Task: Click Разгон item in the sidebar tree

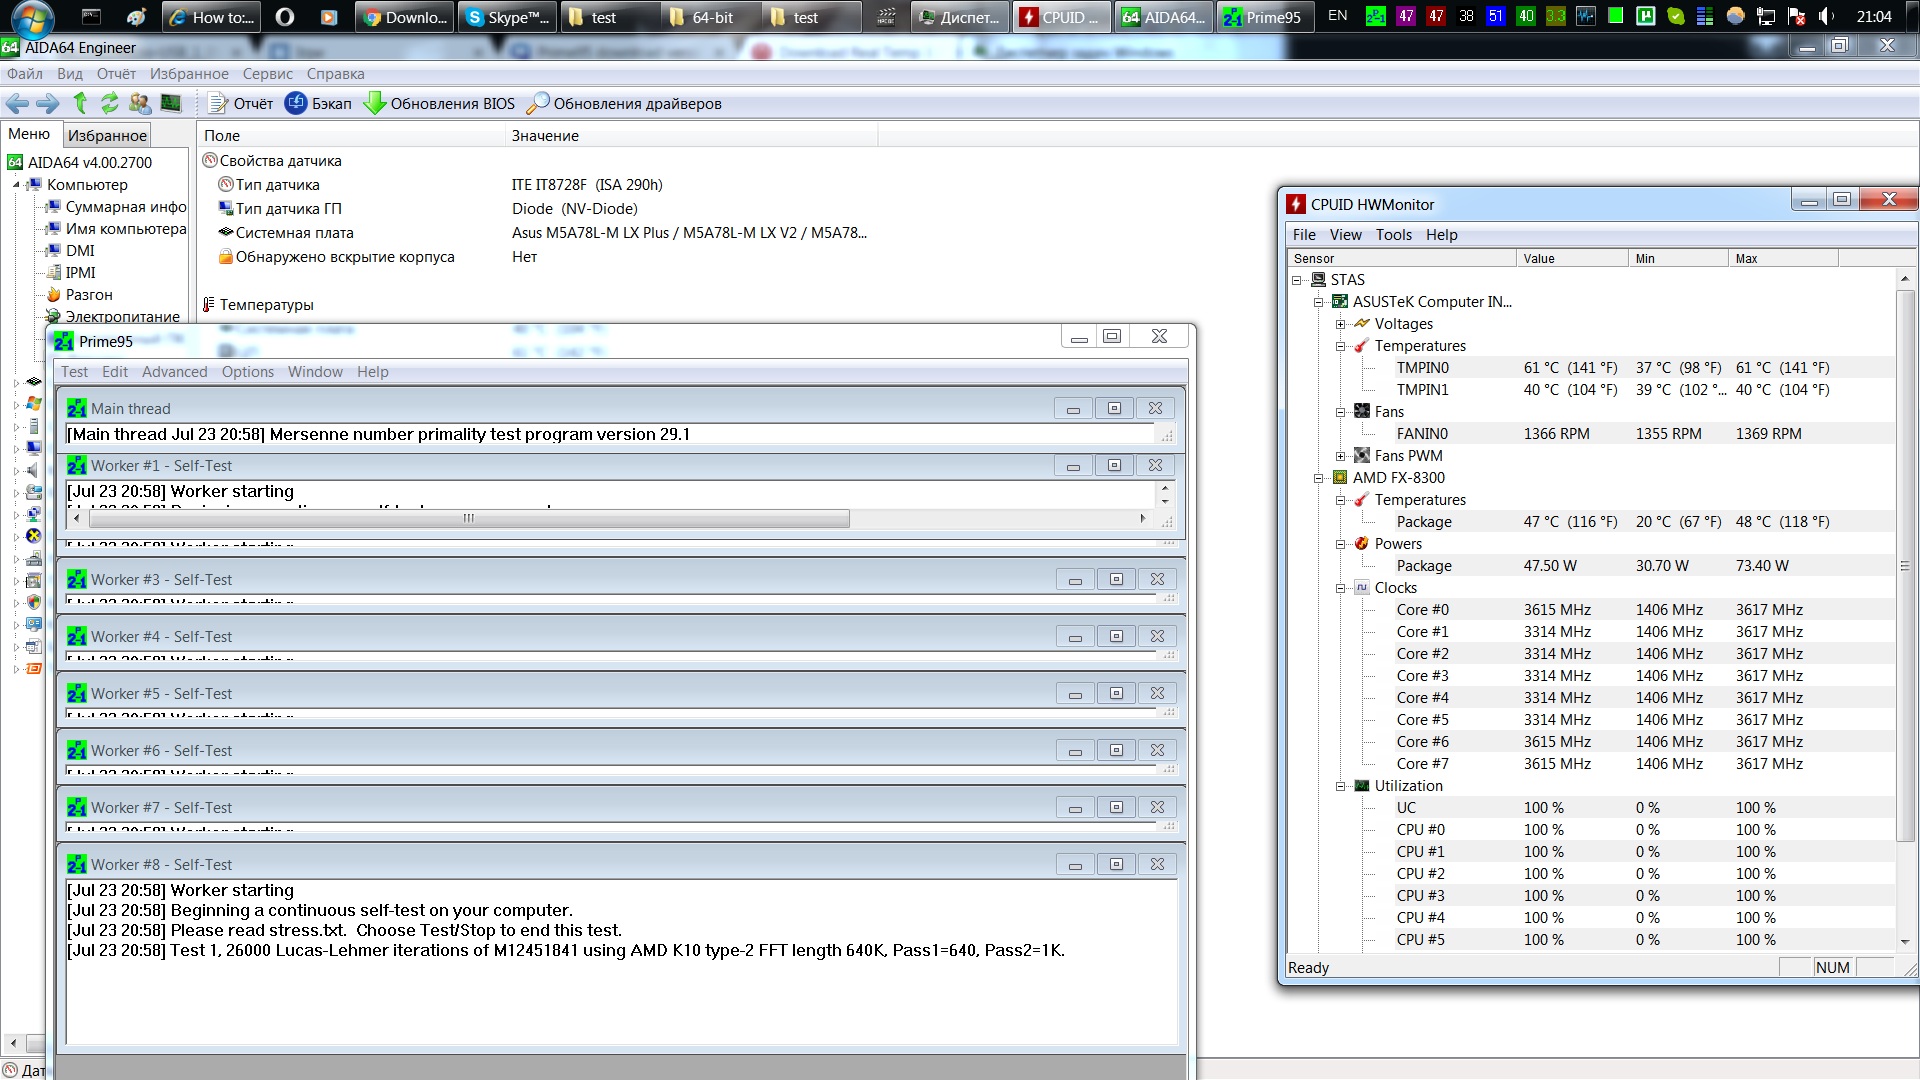Action: pyautogui.click(x=89, y=295)
